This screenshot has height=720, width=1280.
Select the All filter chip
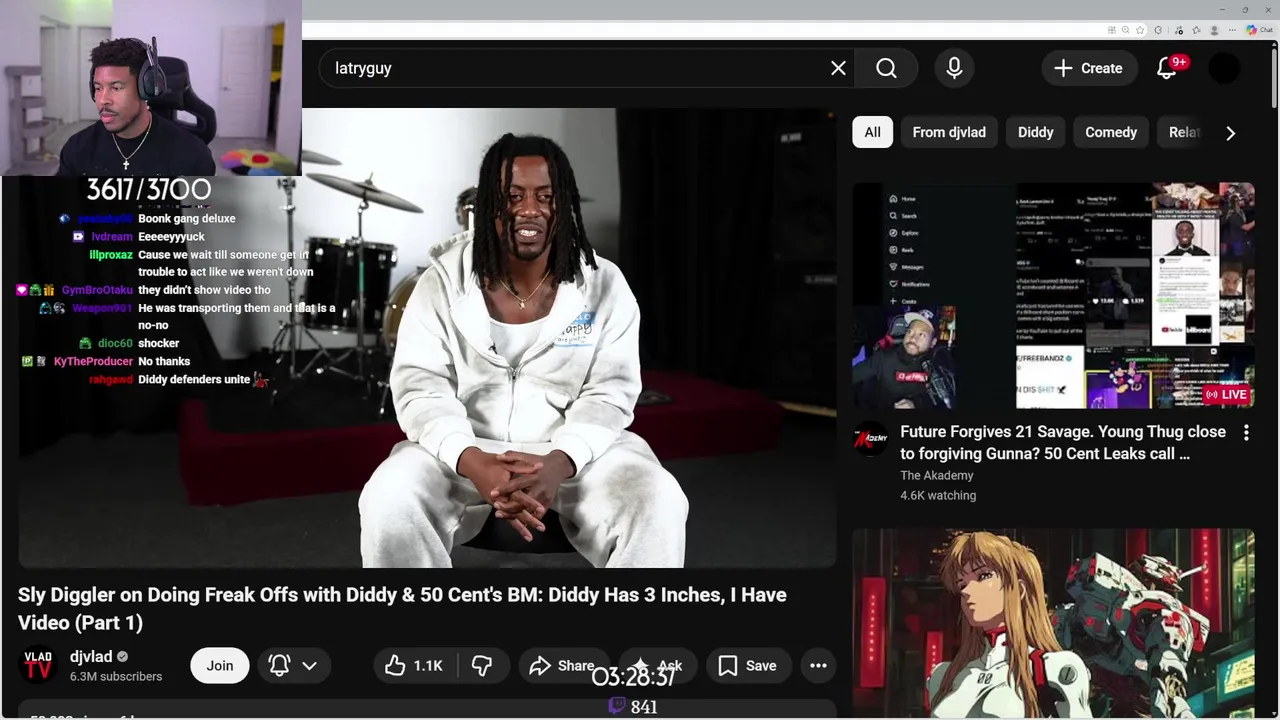[872, 132]
